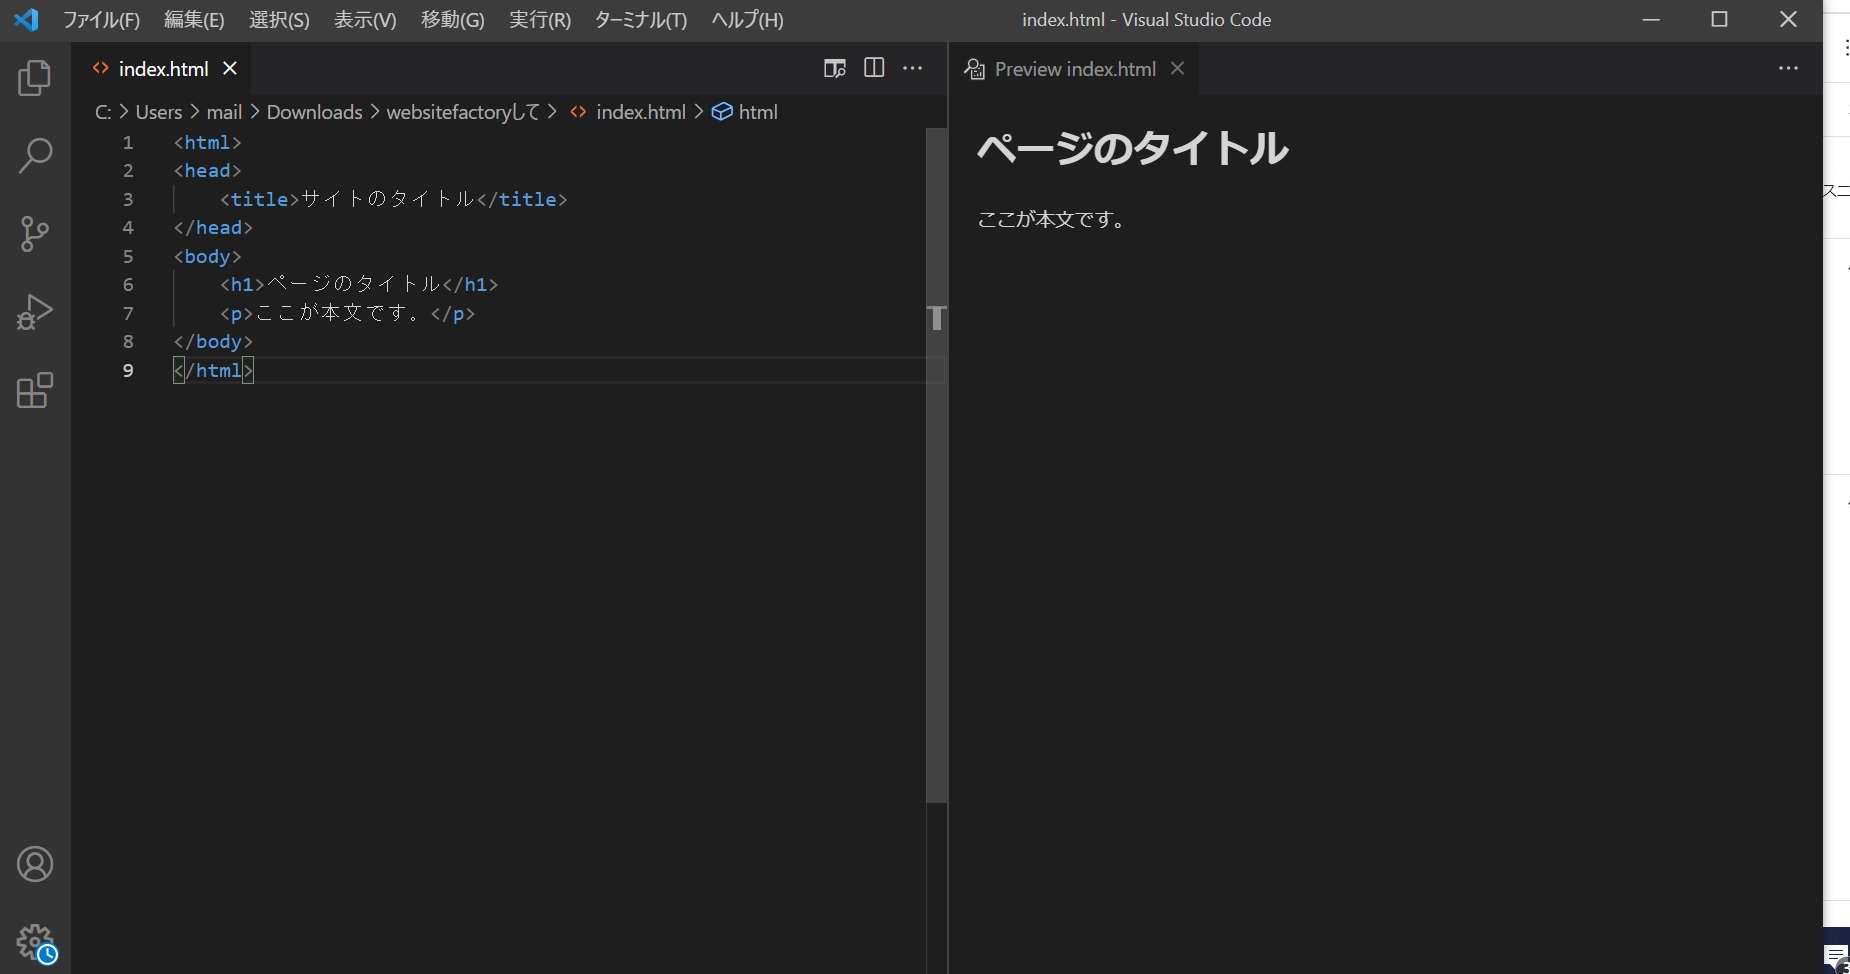Click the websitefactoryして breadcrumb segment
1850x974 pixels.
463,112
